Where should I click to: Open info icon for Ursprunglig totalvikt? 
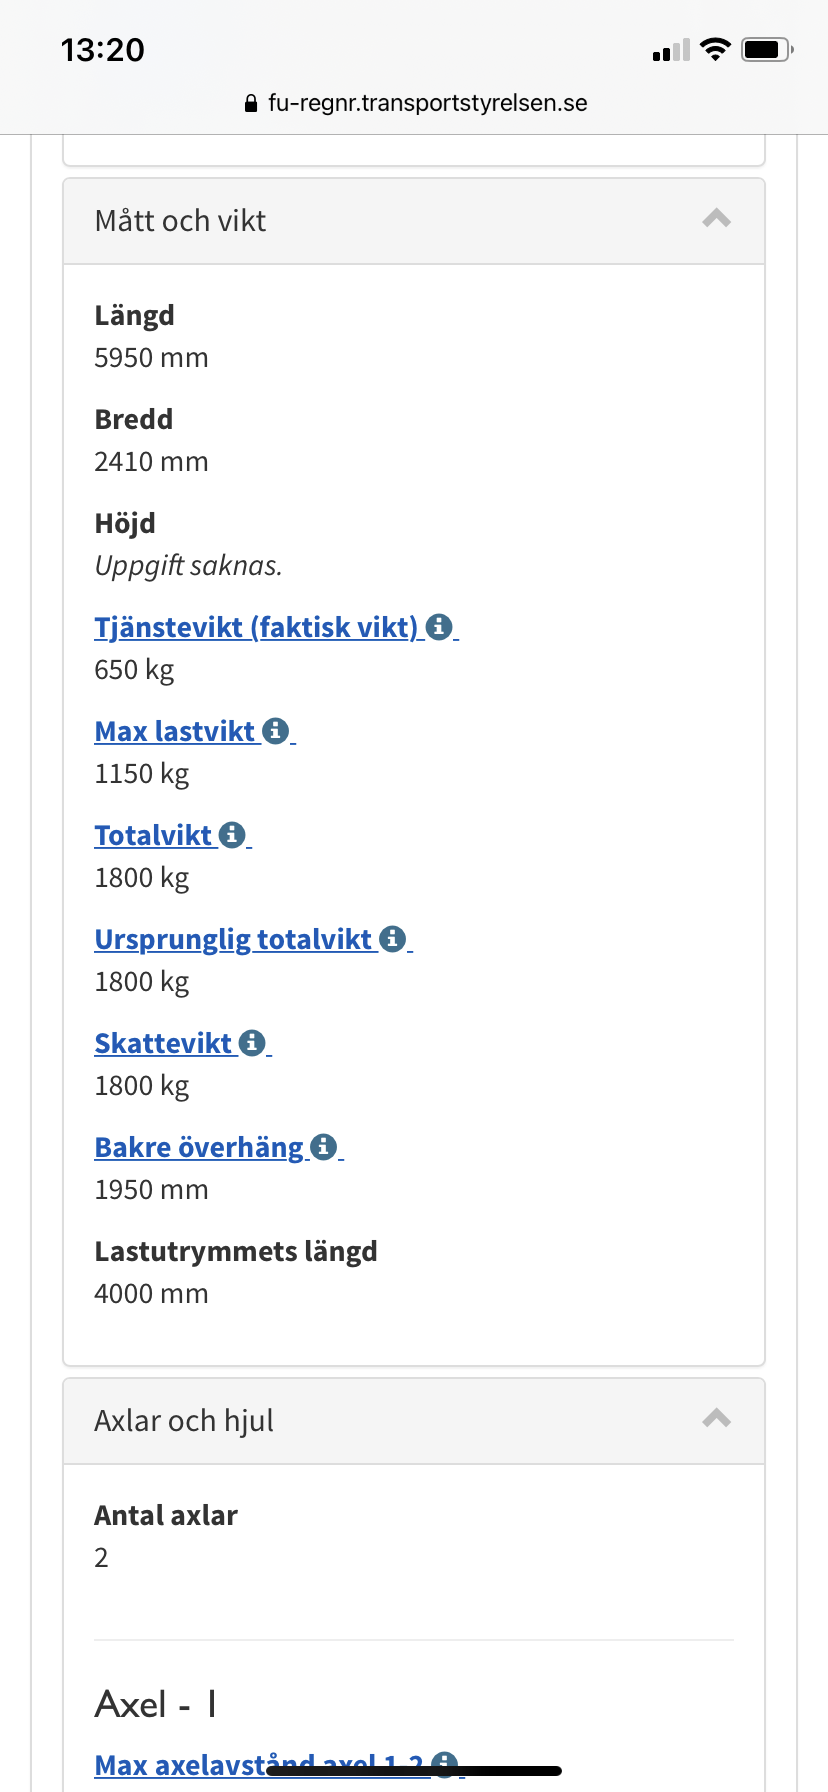pos(393,939)
